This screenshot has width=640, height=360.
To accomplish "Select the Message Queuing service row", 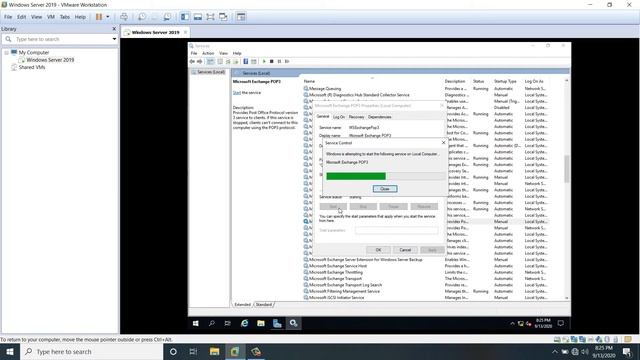I will click(325, 89).
